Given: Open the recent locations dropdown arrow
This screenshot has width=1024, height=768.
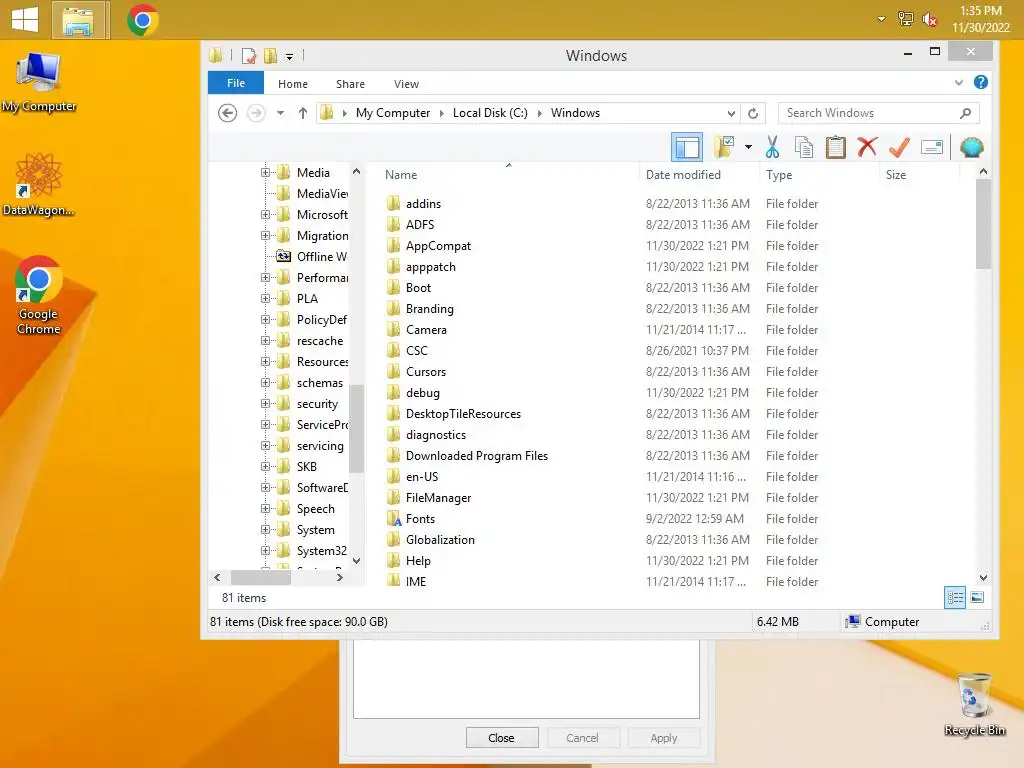Looking at the screenshot, I should click(280, 113).
